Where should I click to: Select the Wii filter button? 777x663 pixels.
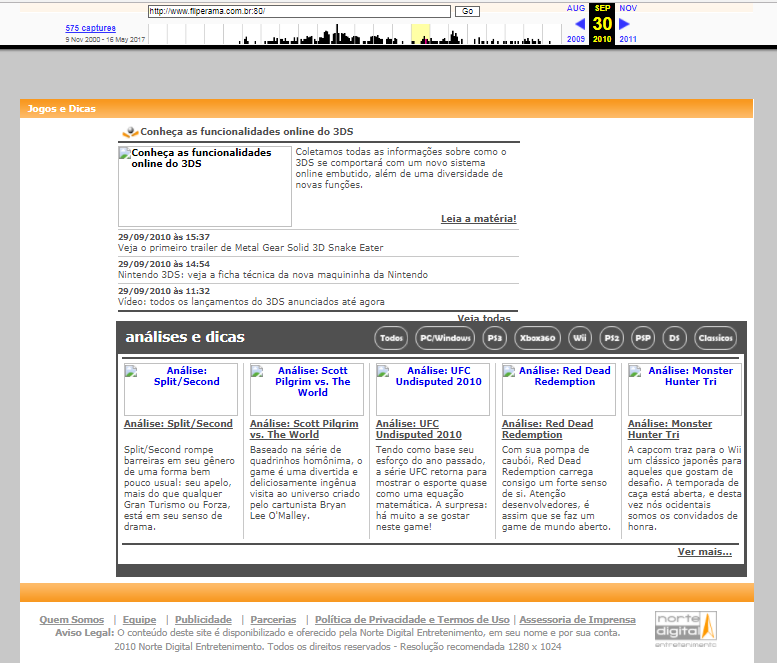coord(580,338)
